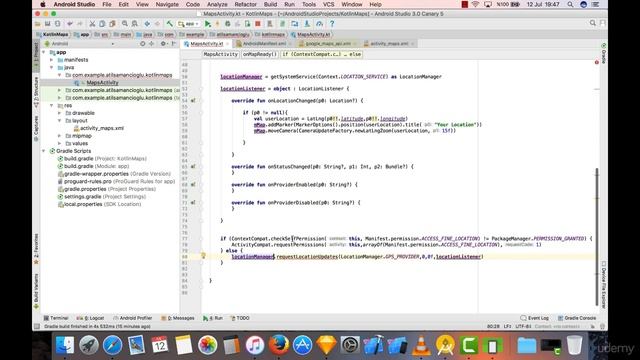Viewport: 640px width, 360px height.
Task: Expand the mipmap folder
Action: tap(59, 136)
